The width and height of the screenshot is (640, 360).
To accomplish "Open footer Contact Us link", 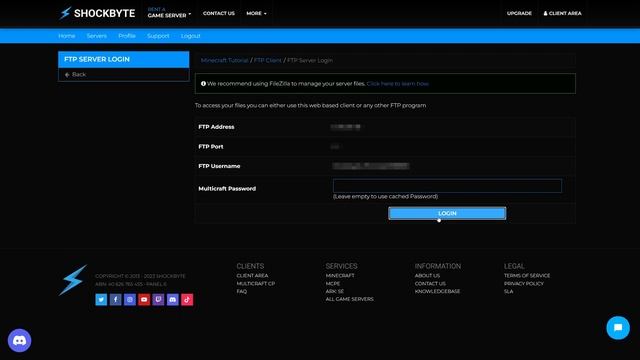I will point(430,283).
